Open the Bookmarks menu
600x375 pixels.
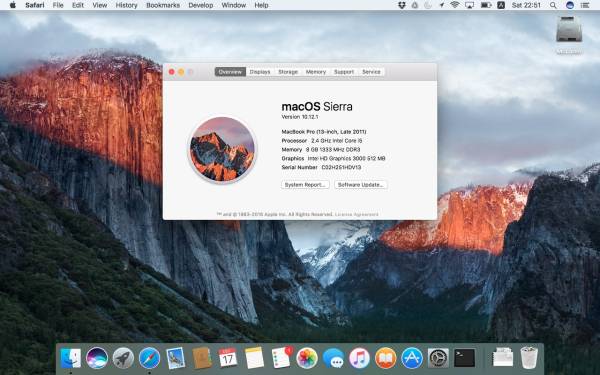pyautogui.click(x=163, y=5)
